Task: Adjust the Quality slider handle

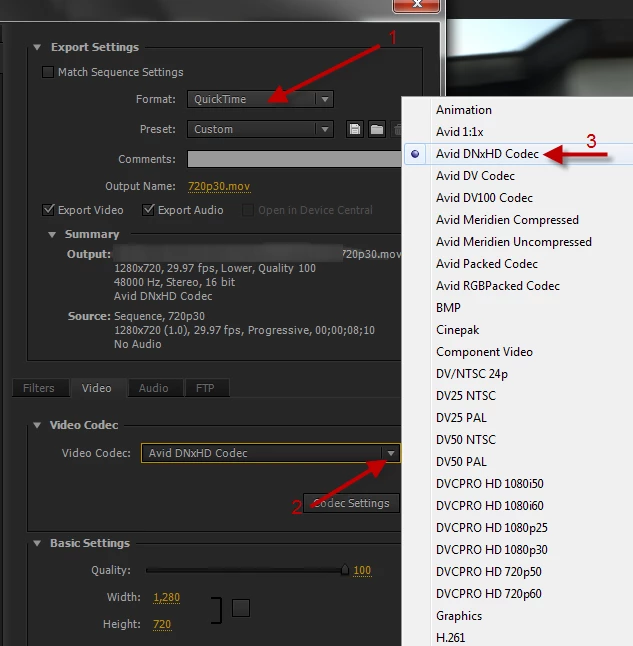Action: click(x=345, y=570)
